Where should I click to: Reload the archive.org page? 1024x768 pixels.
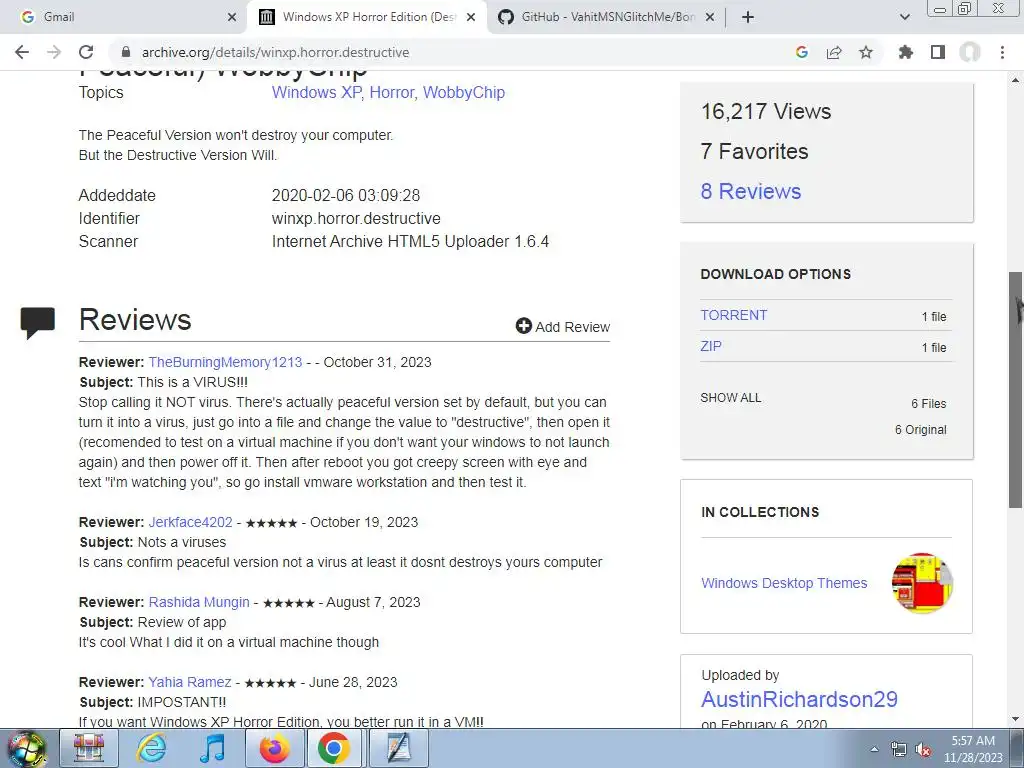point(86,52)
